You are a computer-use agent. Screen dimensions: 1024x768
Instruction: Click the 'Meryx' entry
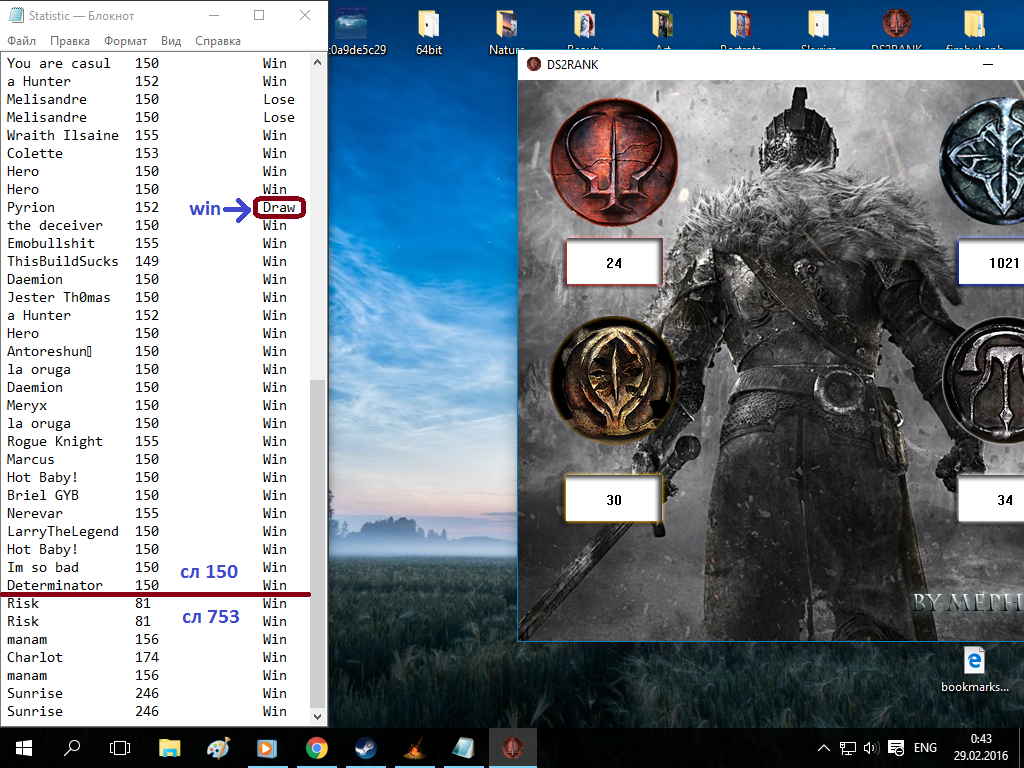click(x=27, y=406)
